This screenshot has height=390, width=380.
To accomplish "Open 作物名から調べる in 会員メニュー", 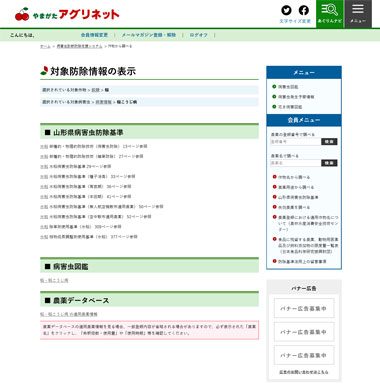I will pos(294,177).
